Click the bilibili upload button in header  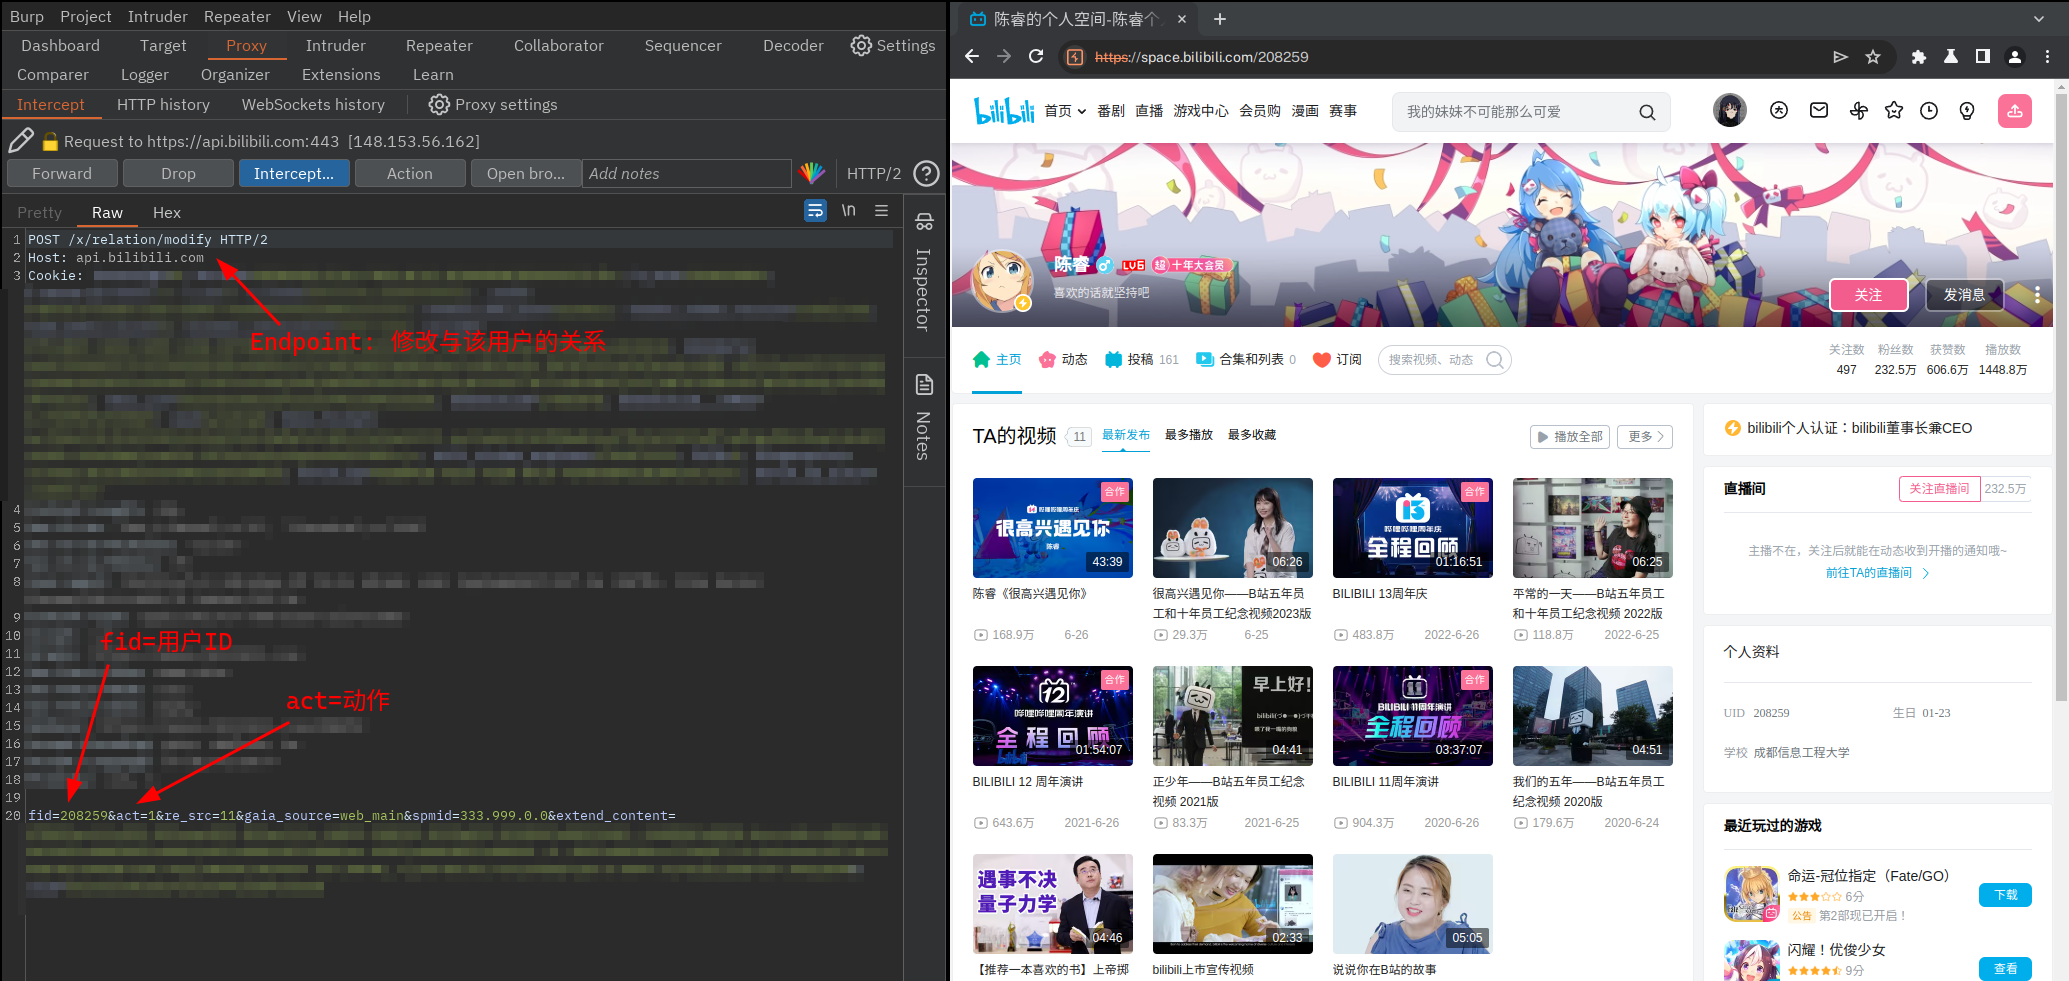(x=2014, y=111)
